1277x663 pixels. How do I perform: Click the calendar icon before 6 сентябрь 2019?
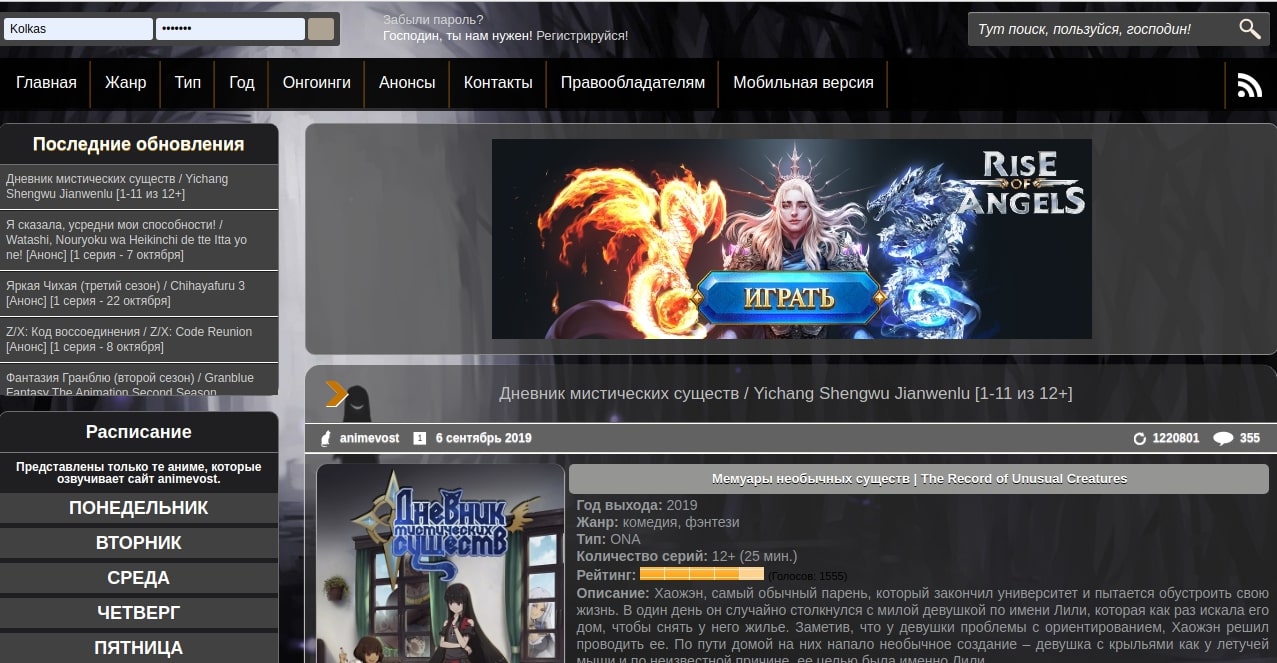click(420, 438)
